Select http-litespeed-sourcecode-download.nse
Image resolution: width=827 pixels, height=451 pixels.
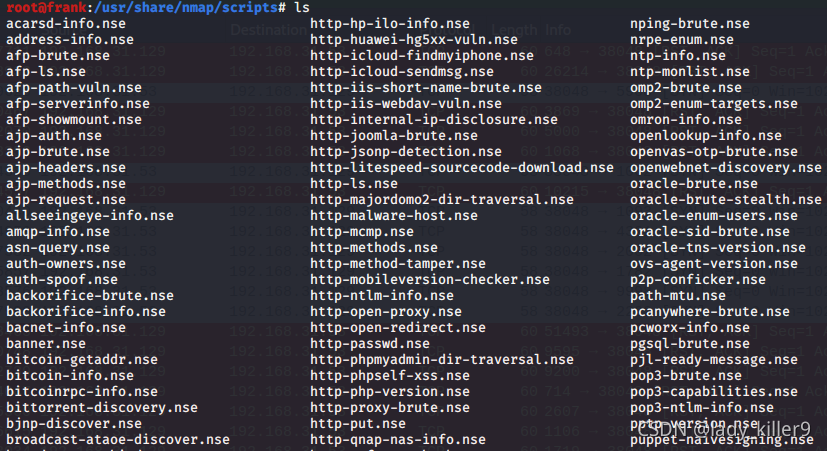click(x=462, y=168)
